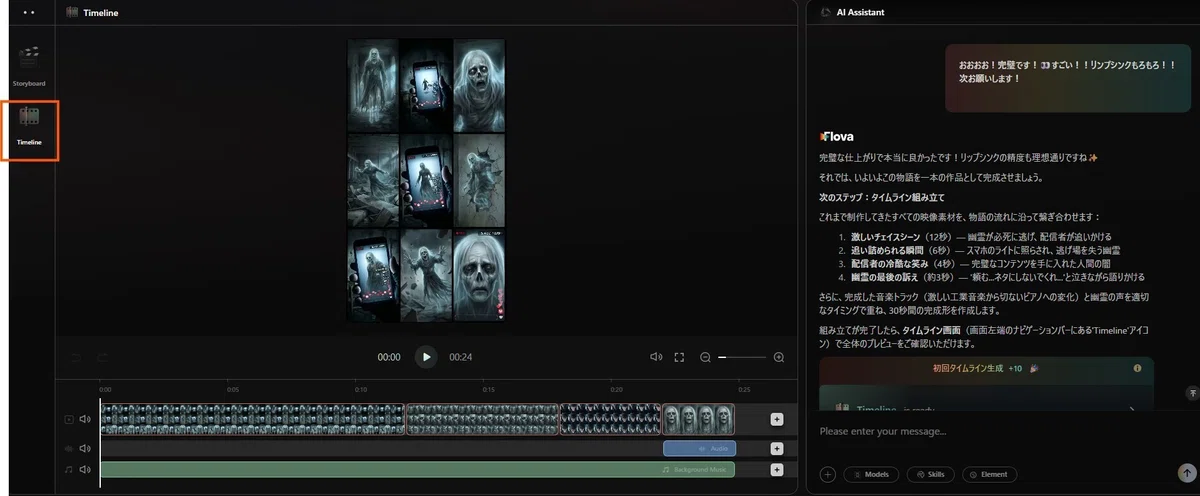This screenshot has height=496, width=1200.
Task: Click the video track type icon
Action: (x=69, y=420)
